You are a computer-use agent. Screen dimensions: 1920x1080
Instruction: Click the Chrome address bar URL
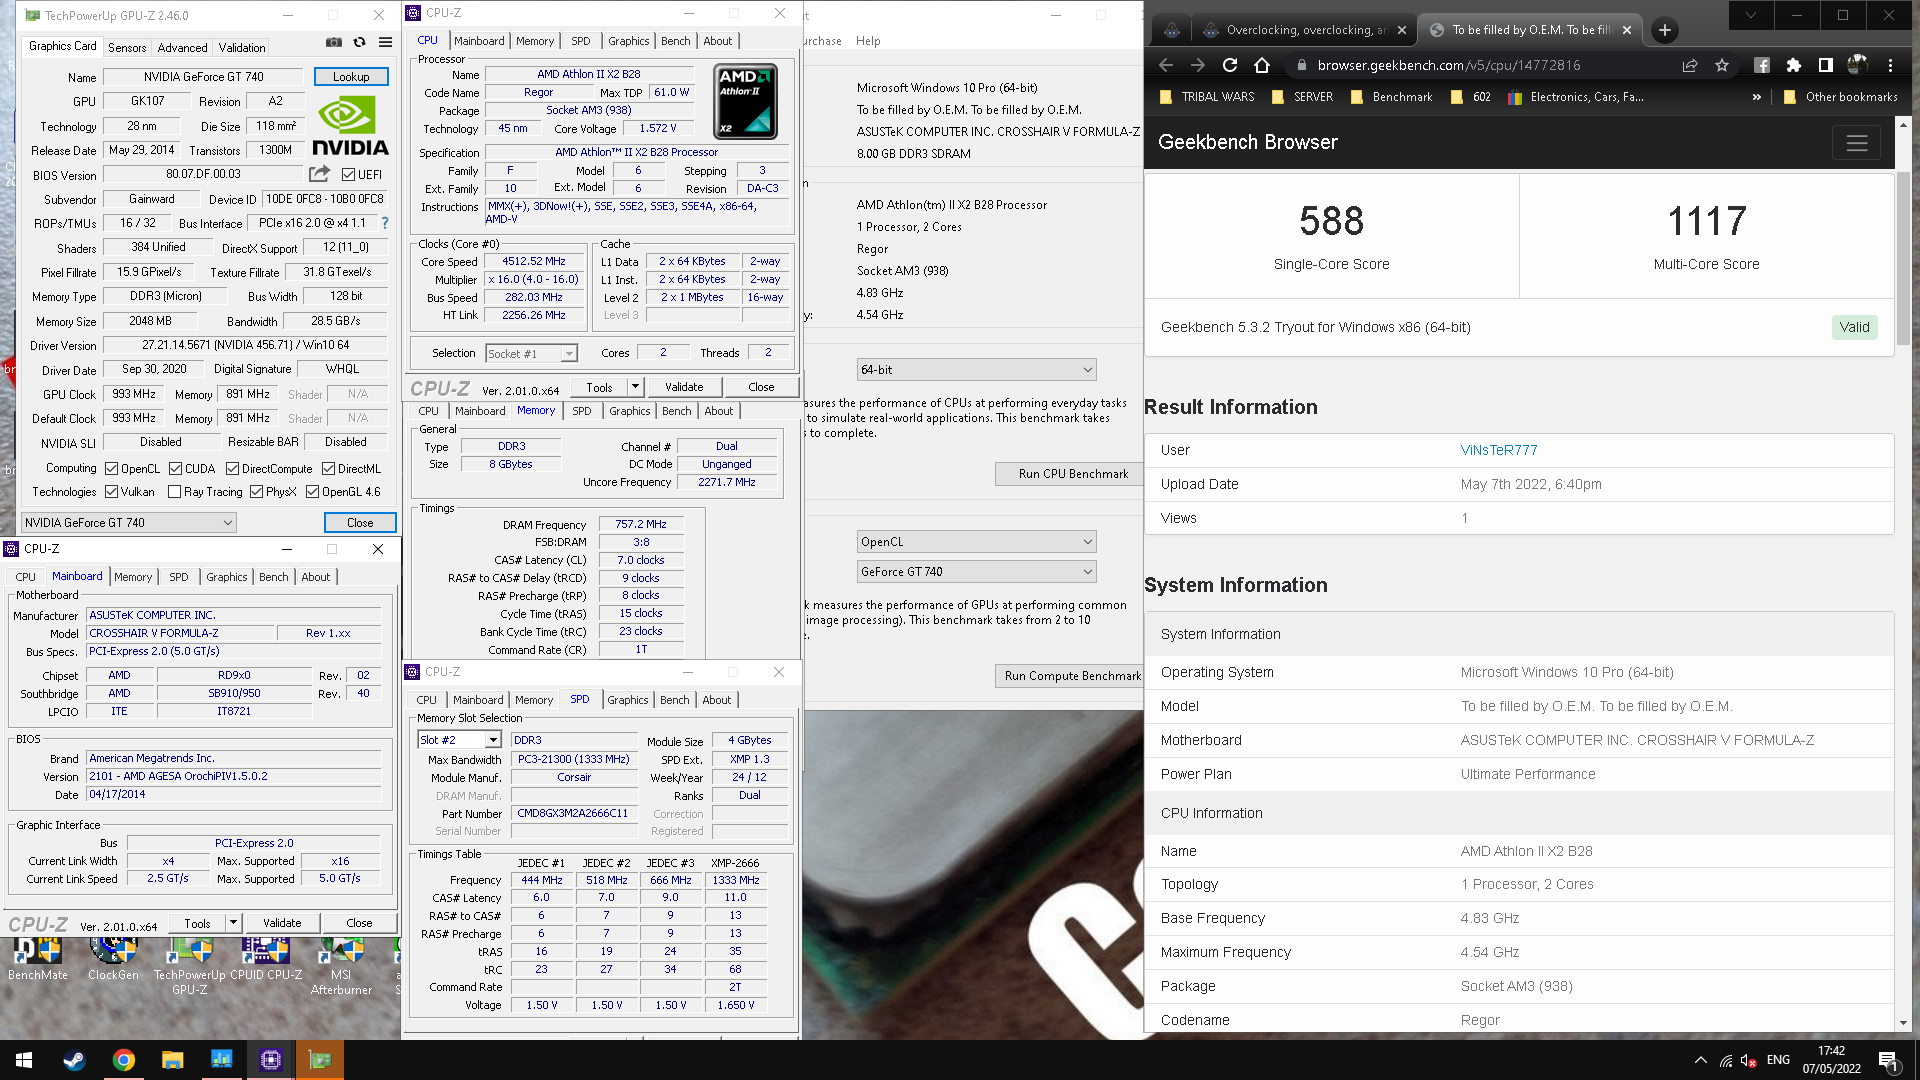point(1449,65)
